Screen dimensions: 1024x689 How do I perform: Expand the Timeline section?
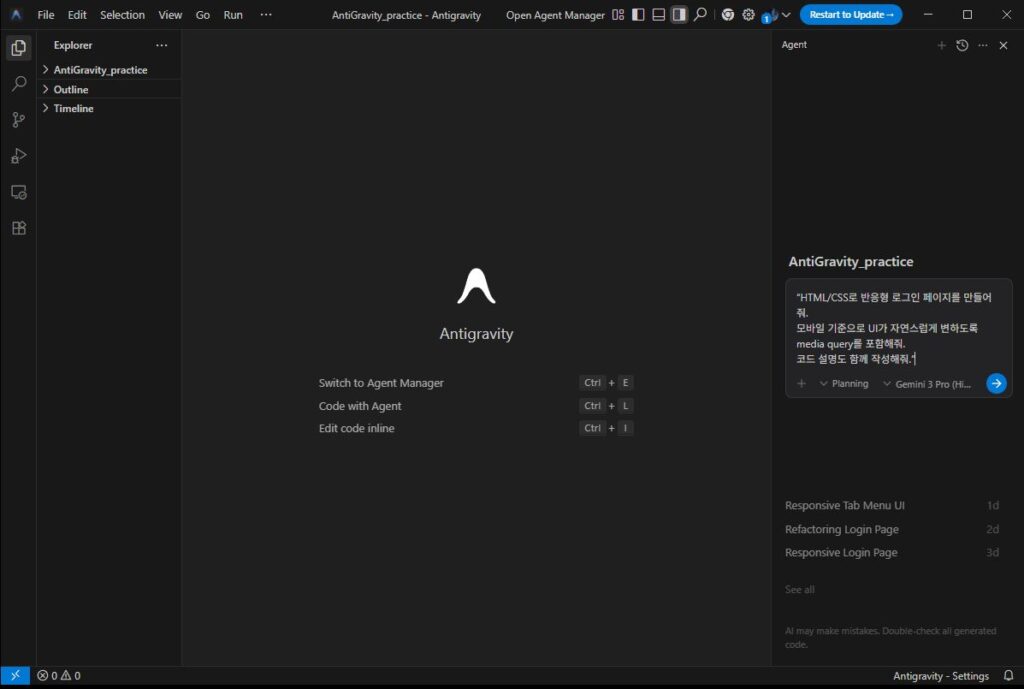click(x=73, y=108)
